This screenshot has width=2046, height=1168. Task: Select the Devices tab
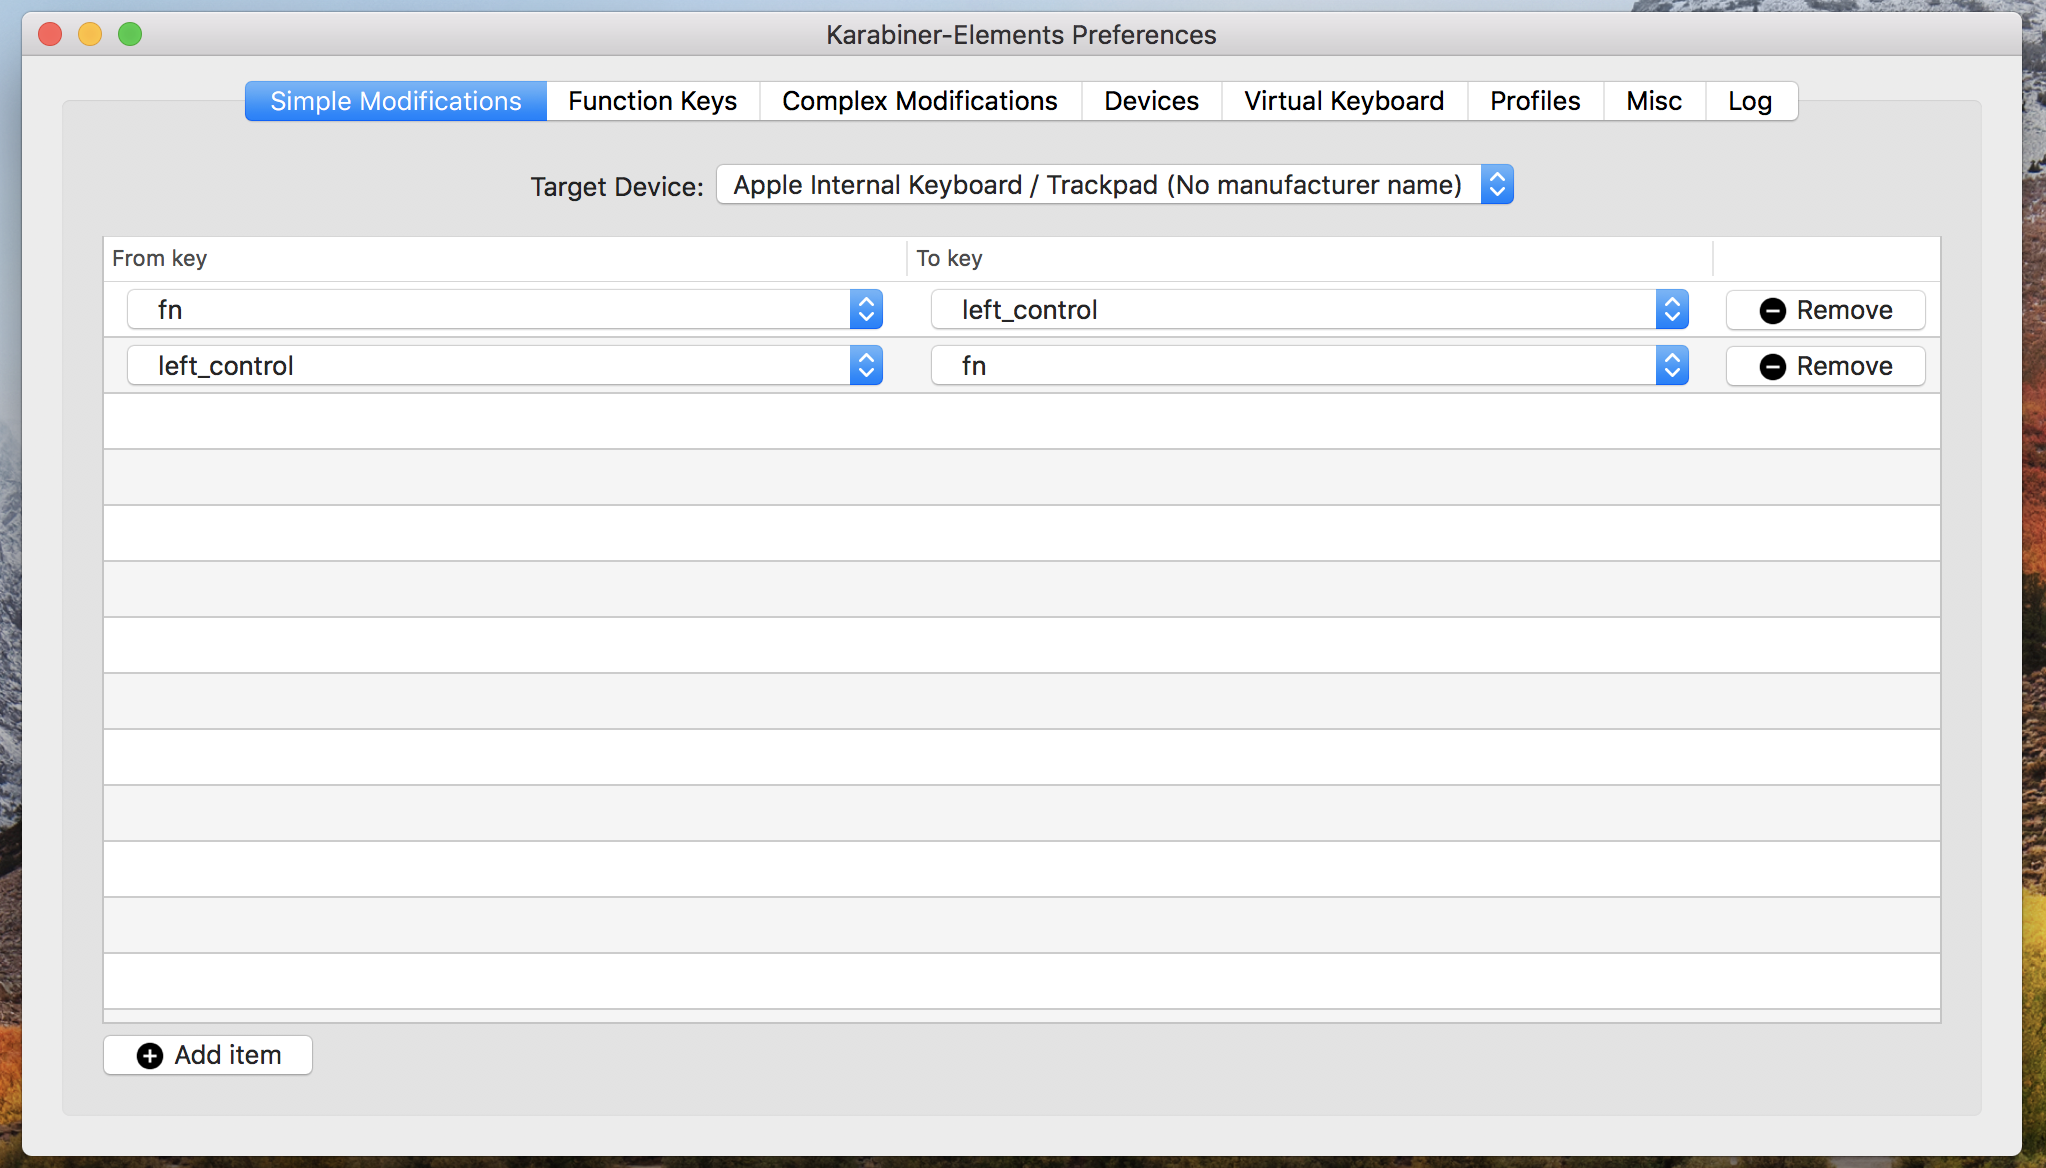(x=1151, y=101)
